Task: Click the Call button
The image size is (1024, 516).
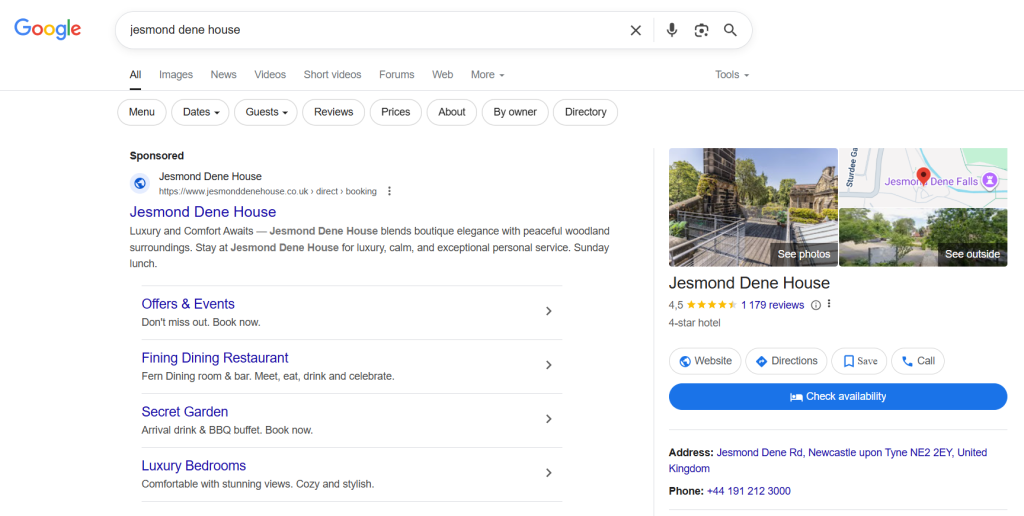Action: click(918, 361)
